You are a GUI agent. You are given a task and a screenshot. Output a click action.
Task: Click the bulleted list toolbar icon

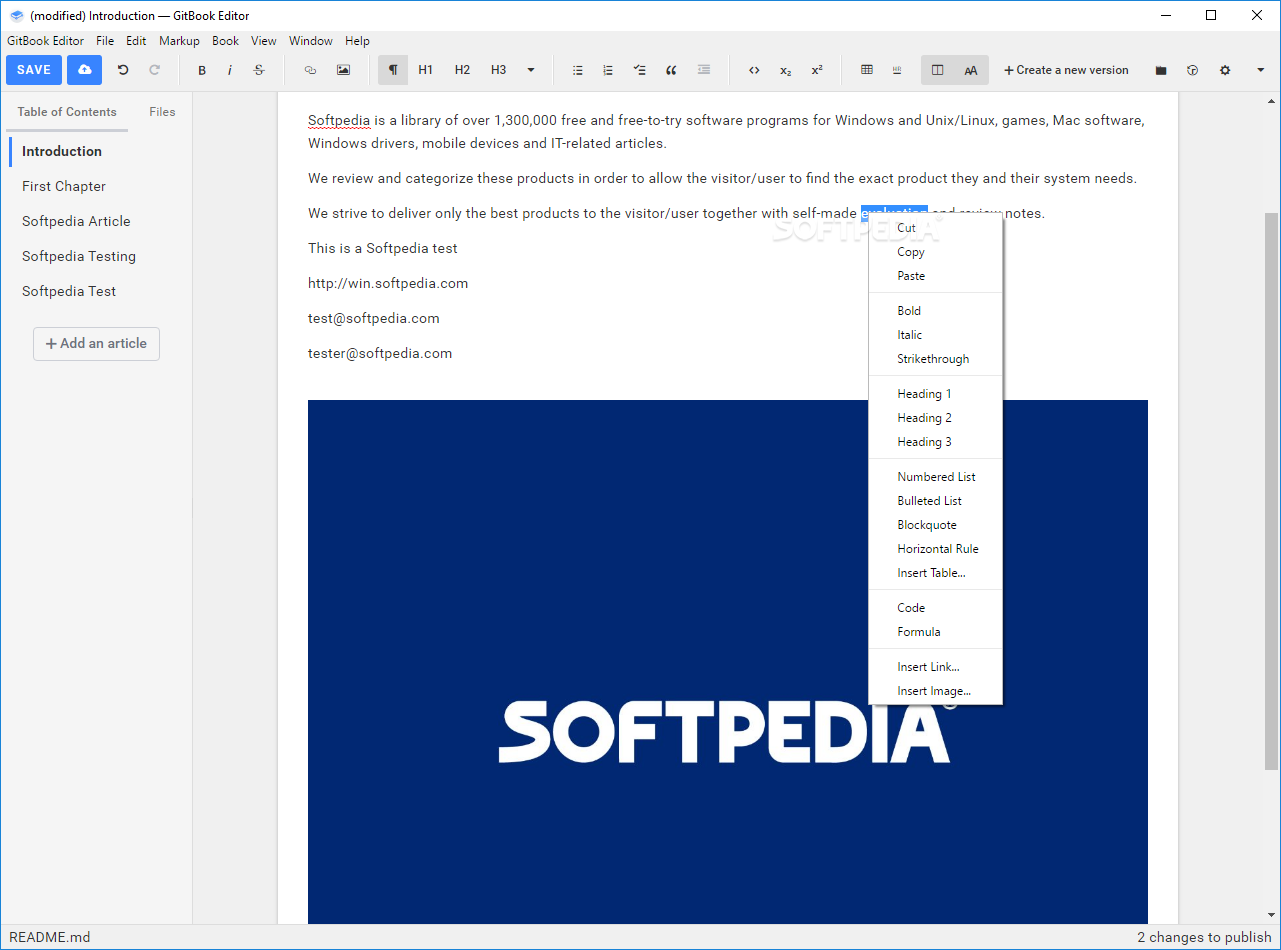click(x=577, y=70)
